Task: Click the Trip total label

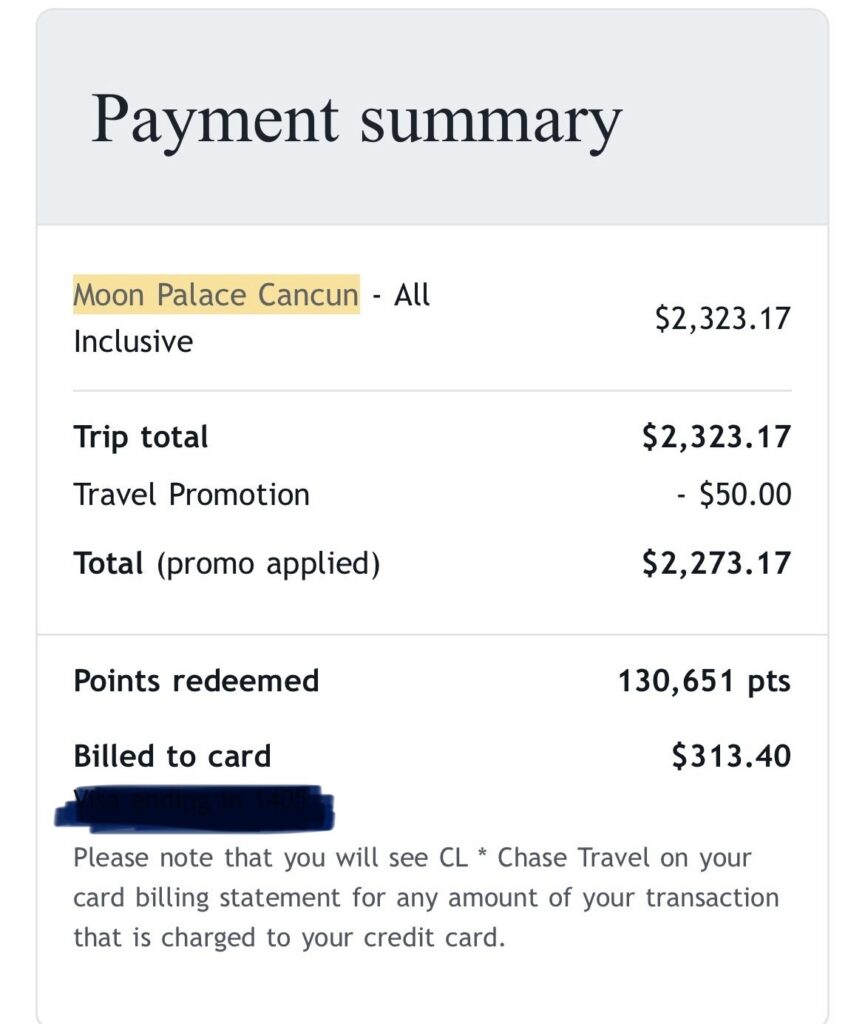Action: click(141, 437)
